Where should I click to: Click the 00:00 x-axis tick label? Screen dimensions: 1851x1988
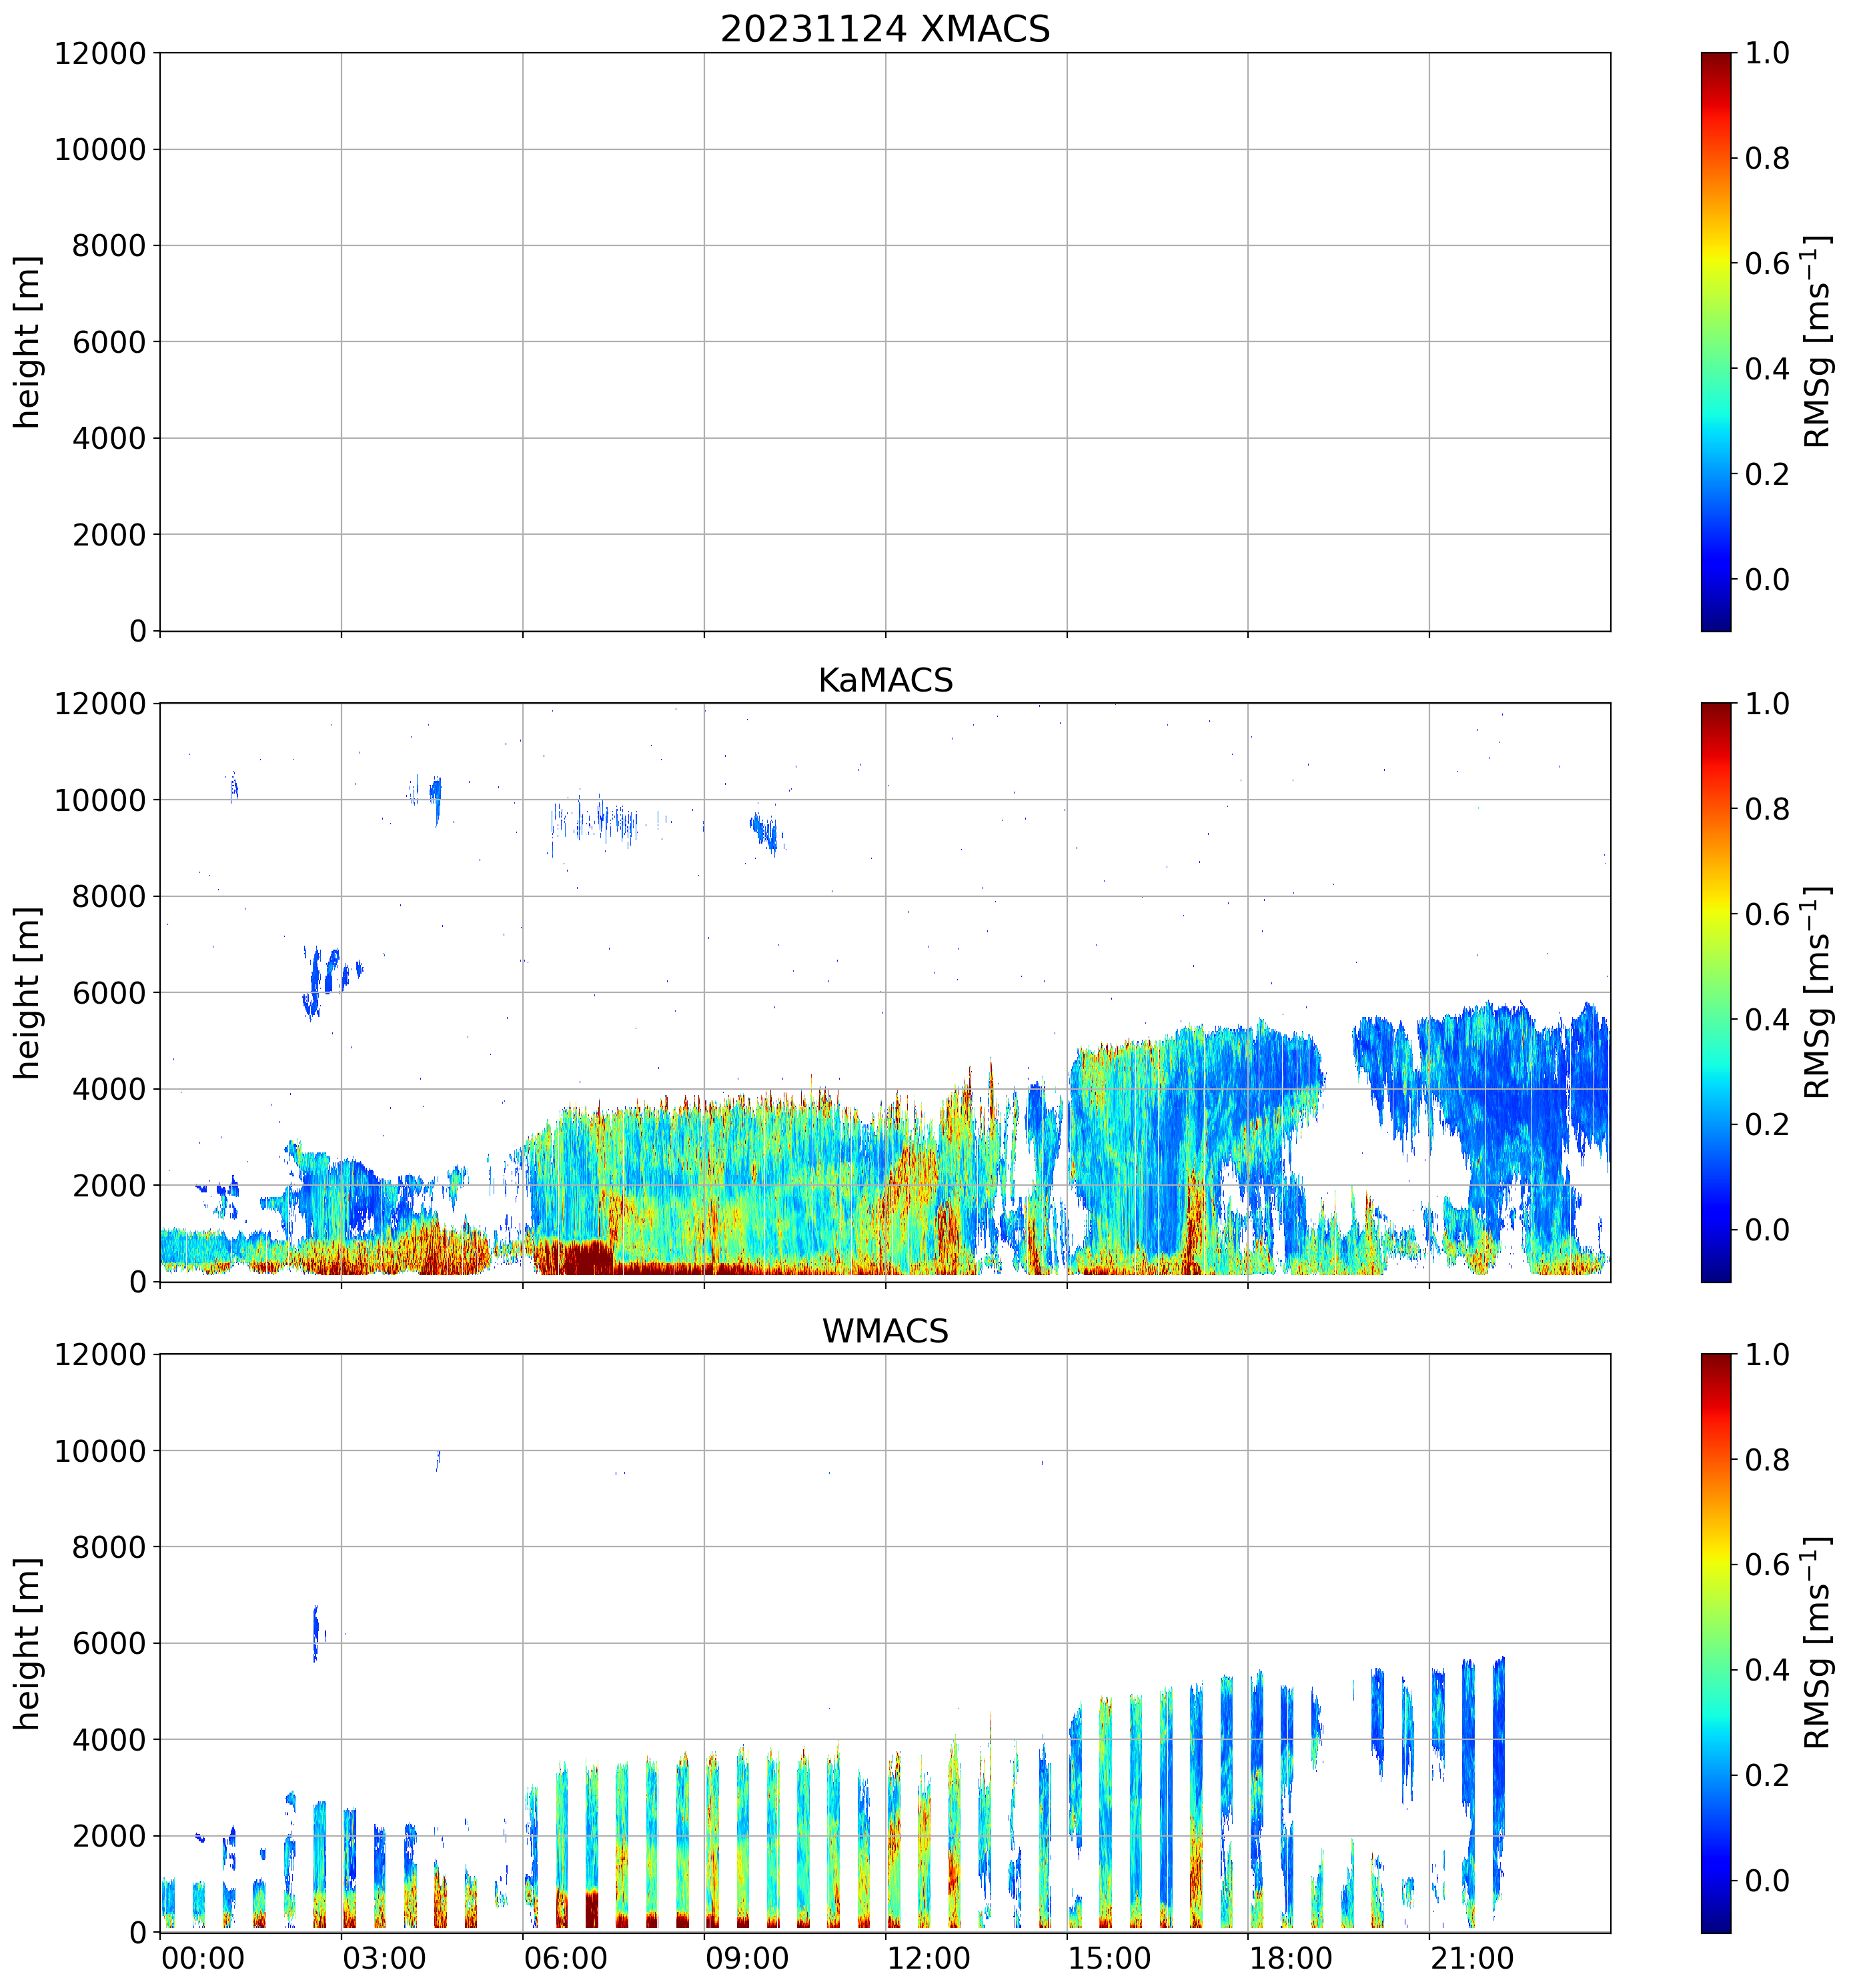pos(203,1957)
